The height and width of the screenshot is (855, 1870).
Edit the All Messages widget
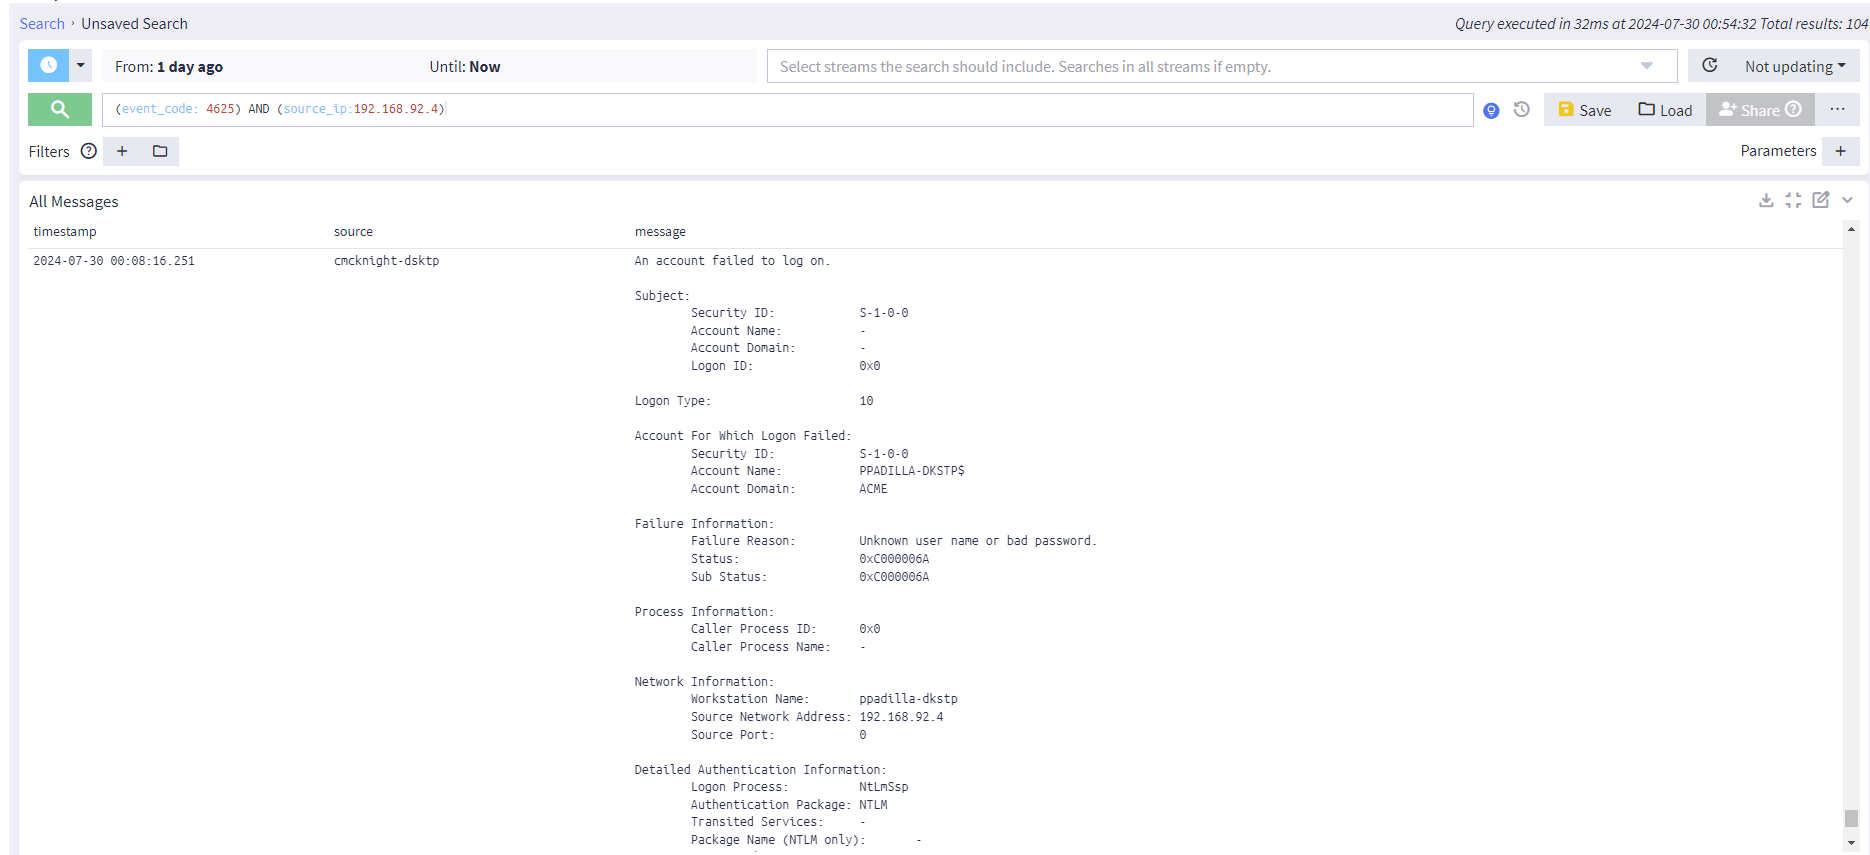click(x=1820, y=200)
